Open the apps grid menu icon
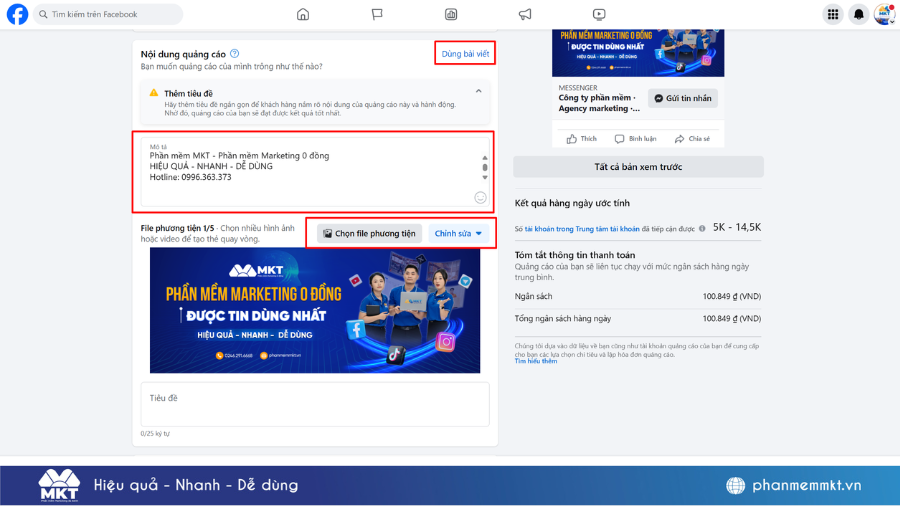Viewport: 900px width, 506px height. (x=833, y=14)
